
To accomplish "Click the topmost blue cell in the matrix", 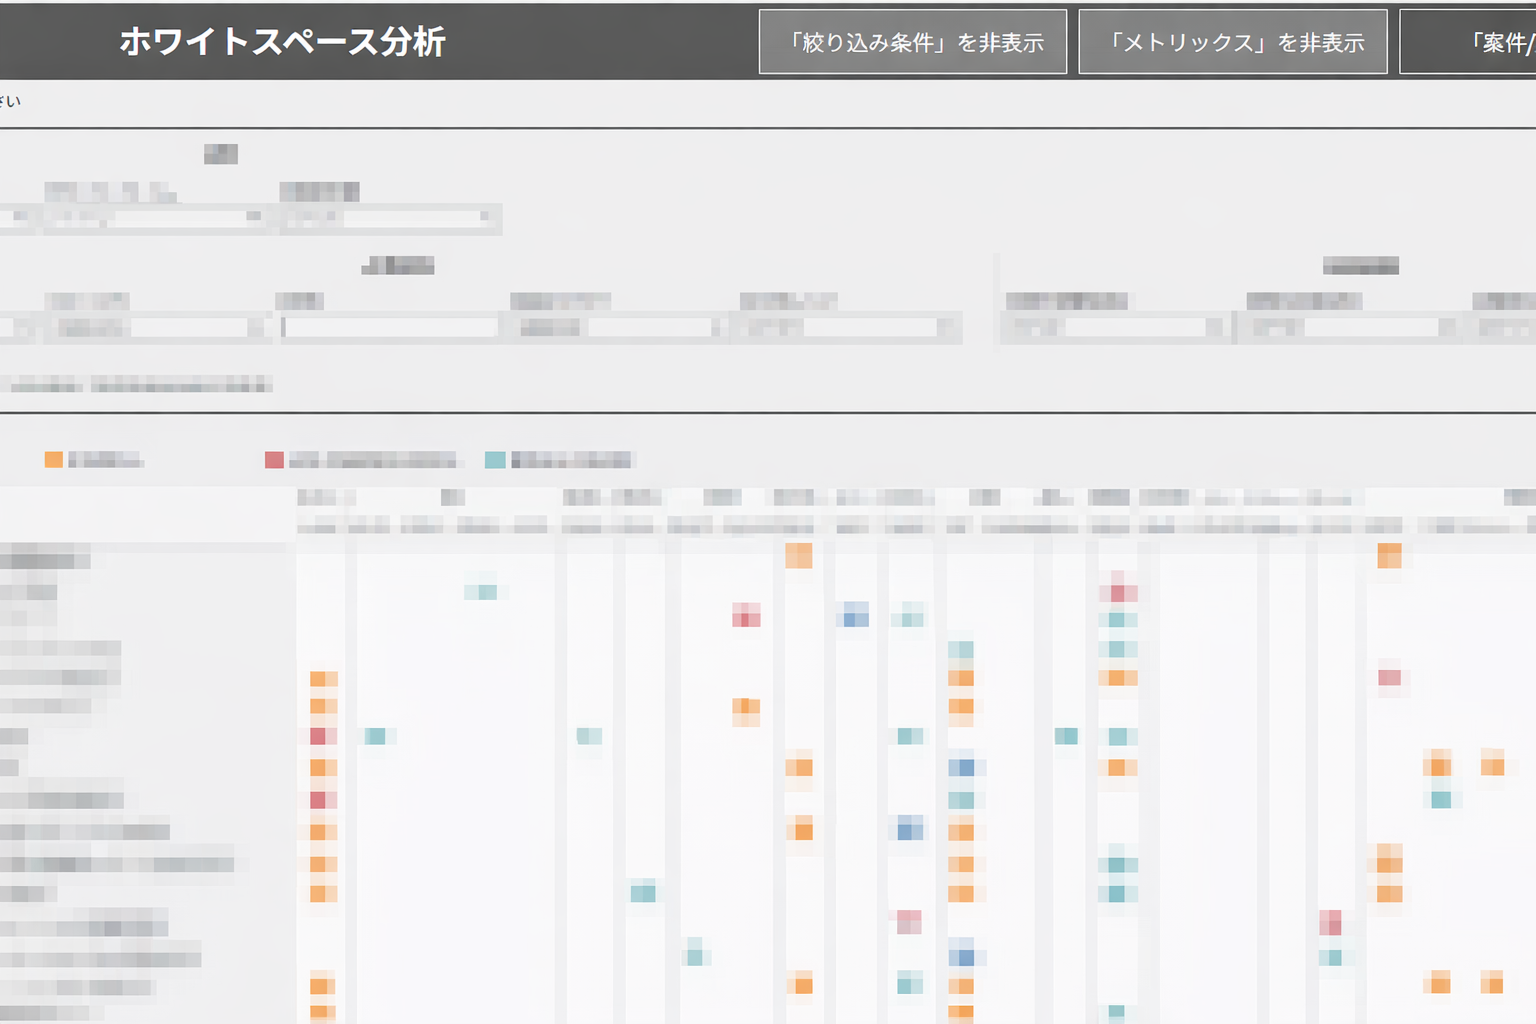I will click(853, 616).
